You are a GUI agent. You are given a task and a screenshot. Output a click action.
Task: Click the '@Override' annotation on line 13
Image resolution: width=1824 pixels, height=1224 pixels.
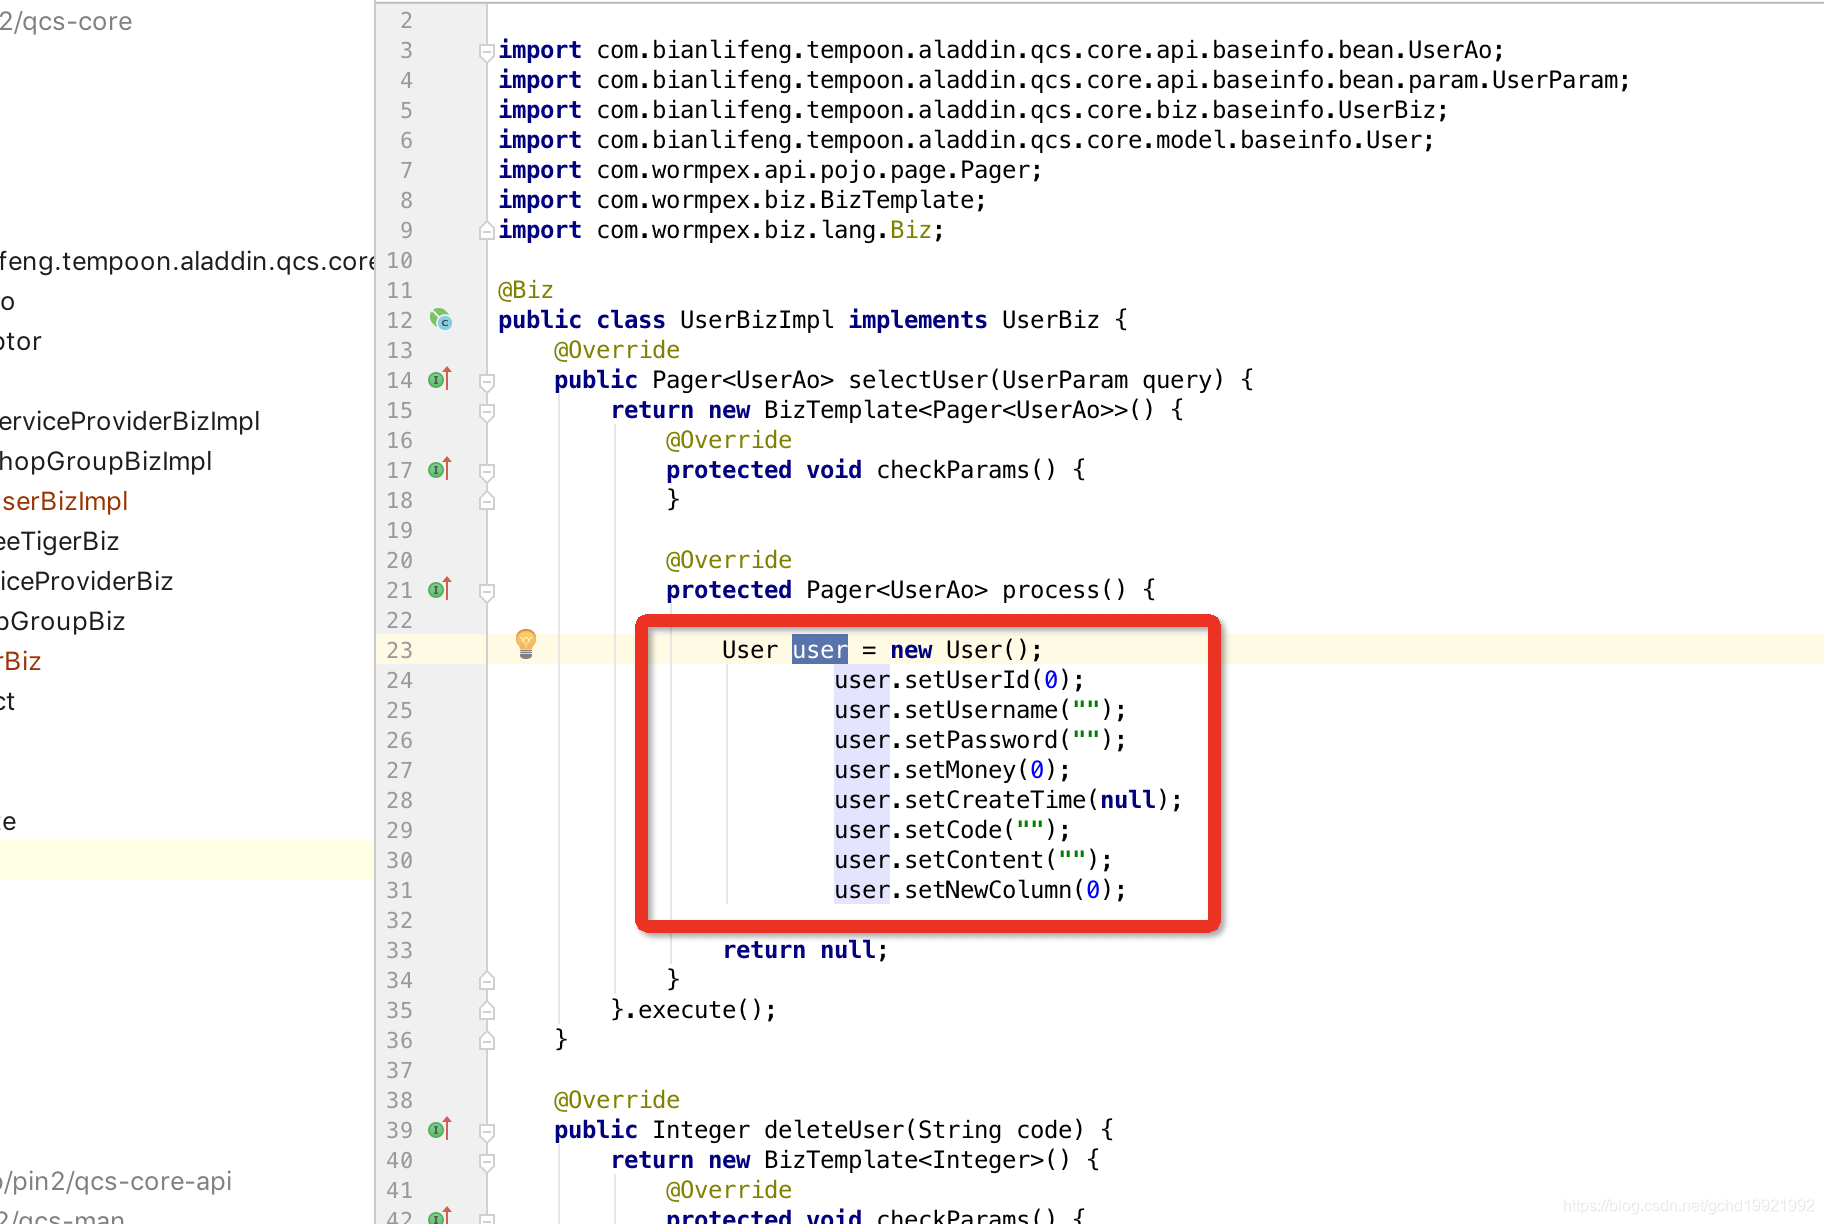point(617,350)
